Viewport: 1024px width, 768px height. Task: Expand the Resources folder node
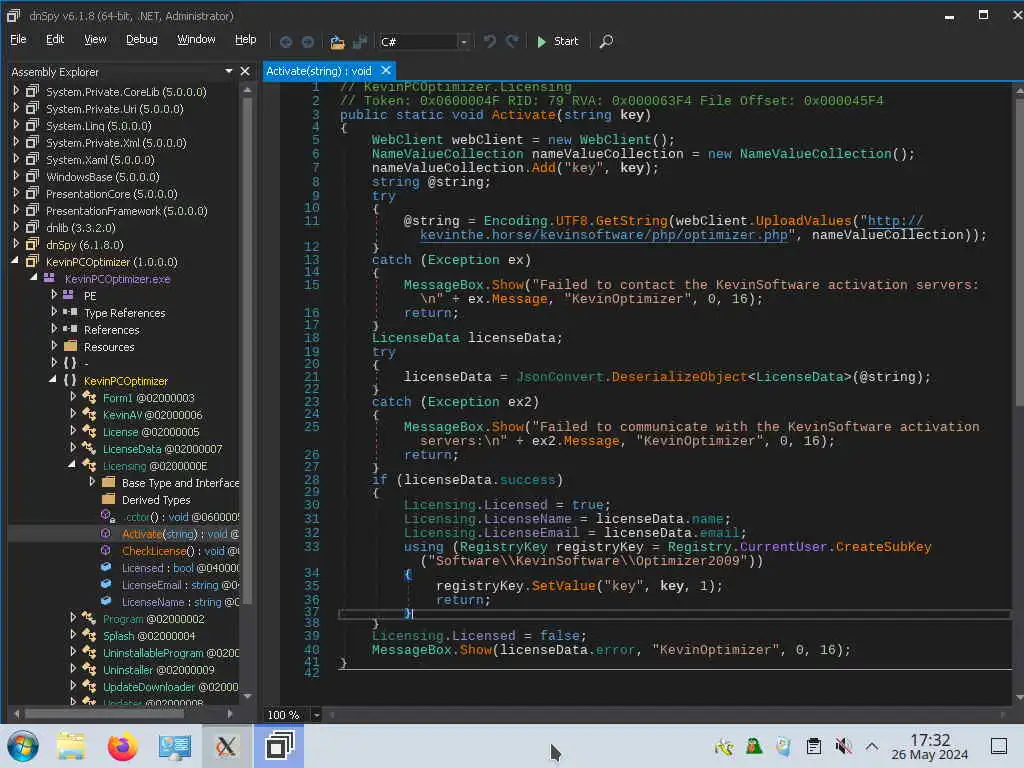(x=54, y=345)
